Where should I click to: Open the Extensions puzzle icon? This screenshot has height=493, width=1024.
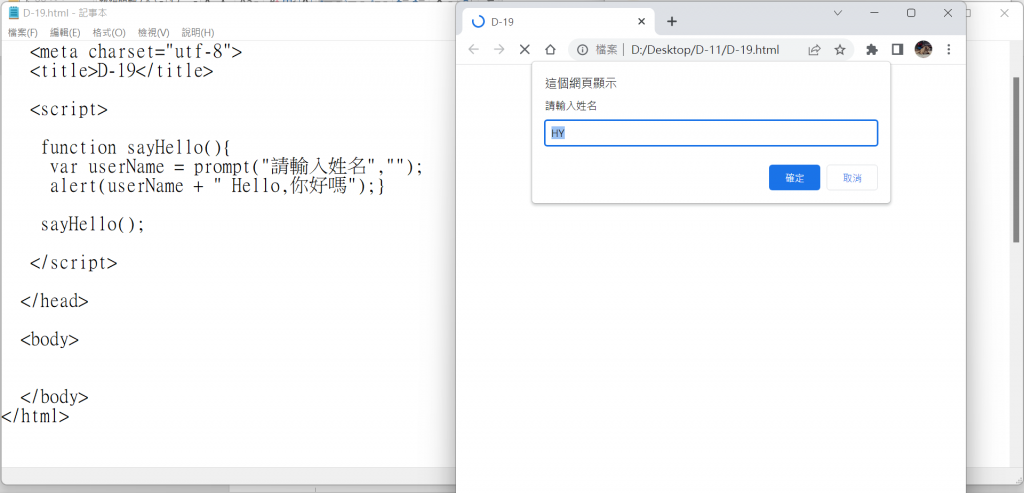[871, 50]
